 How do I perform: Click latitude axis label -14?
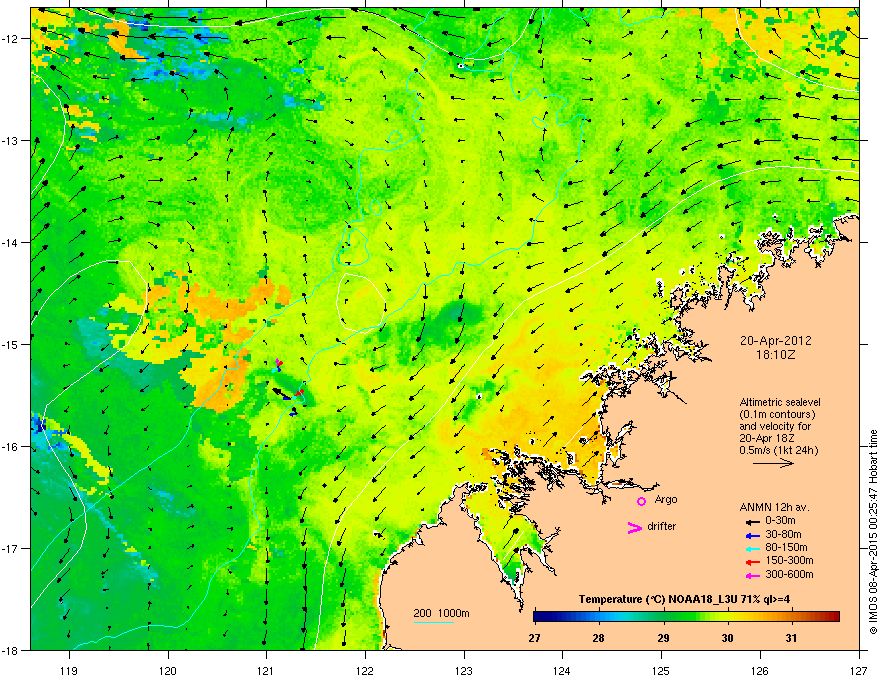point(10,242)
